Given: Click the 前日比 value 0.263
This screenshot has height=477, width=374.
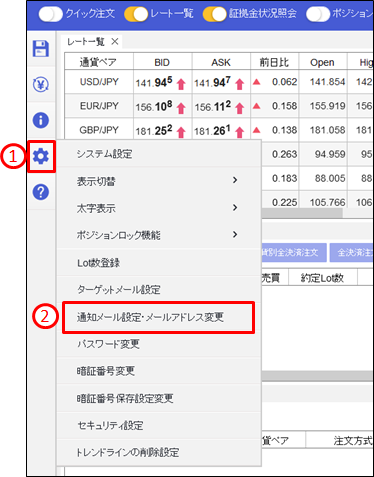Looking at the screenshot, I should click(x=284, y=154).
